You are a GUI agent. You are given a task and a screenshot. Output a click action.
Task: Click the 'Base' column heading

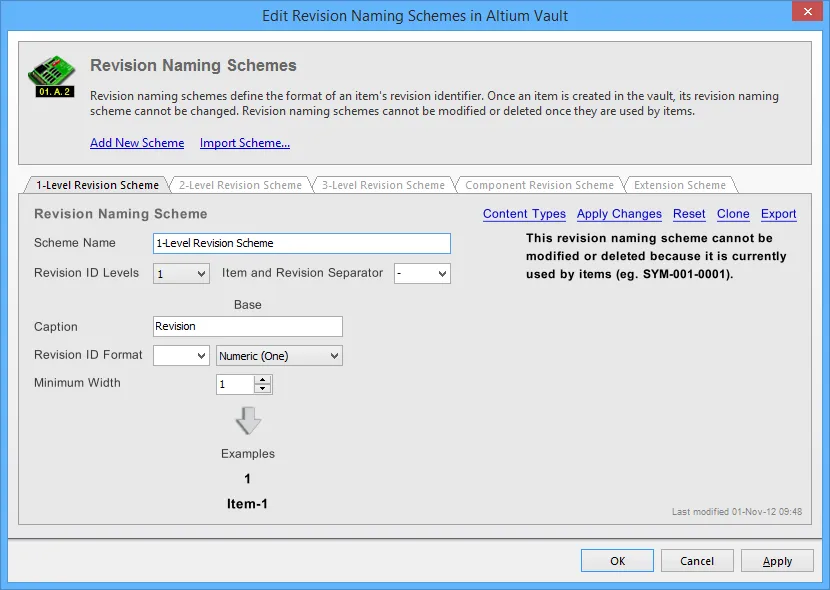pos(248,305)
